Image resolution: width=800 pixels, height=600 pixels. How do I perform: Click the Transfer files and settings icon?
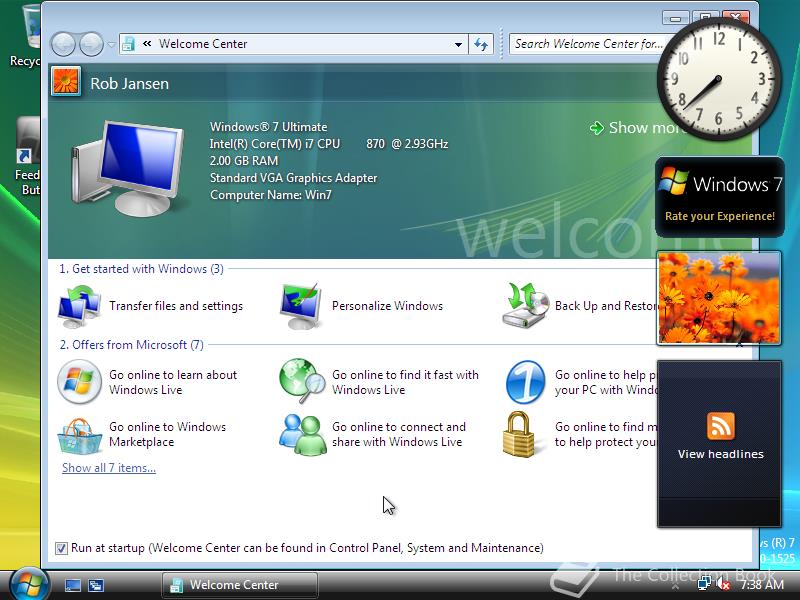pyautogui.click(x=80, y=306)
